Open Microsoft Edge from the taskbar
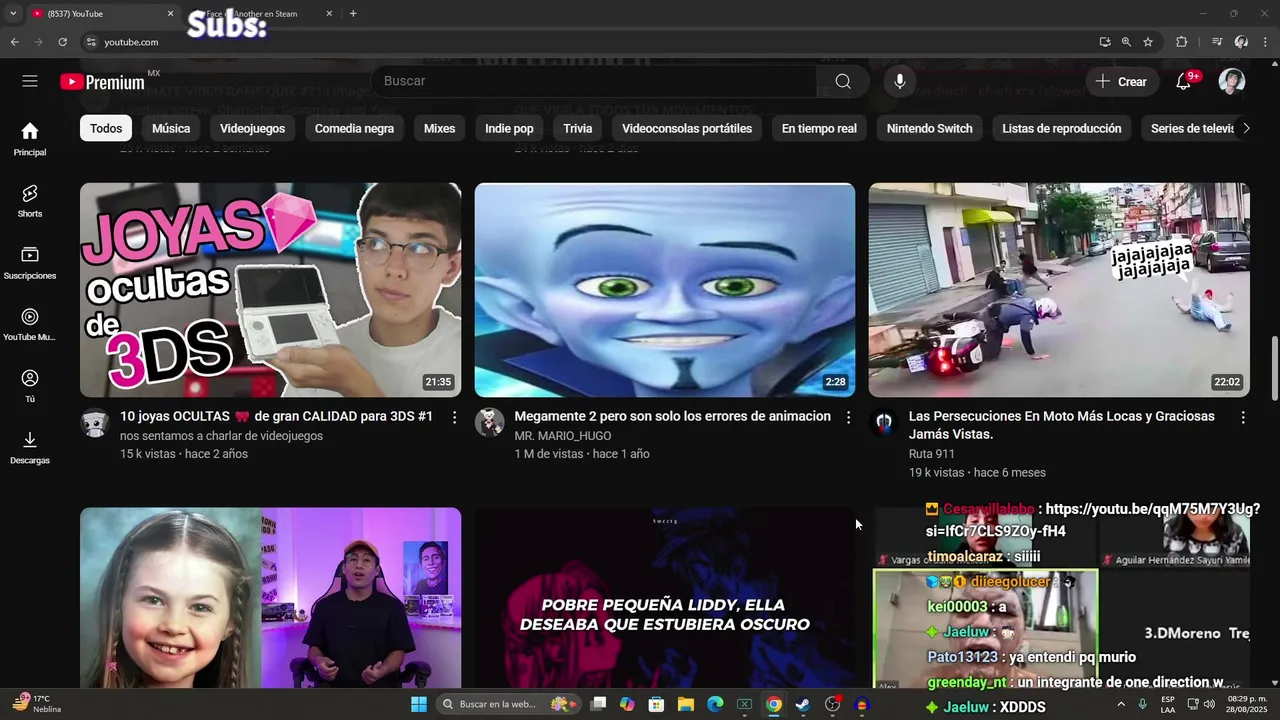1280x720 pixels. [715, 704]
